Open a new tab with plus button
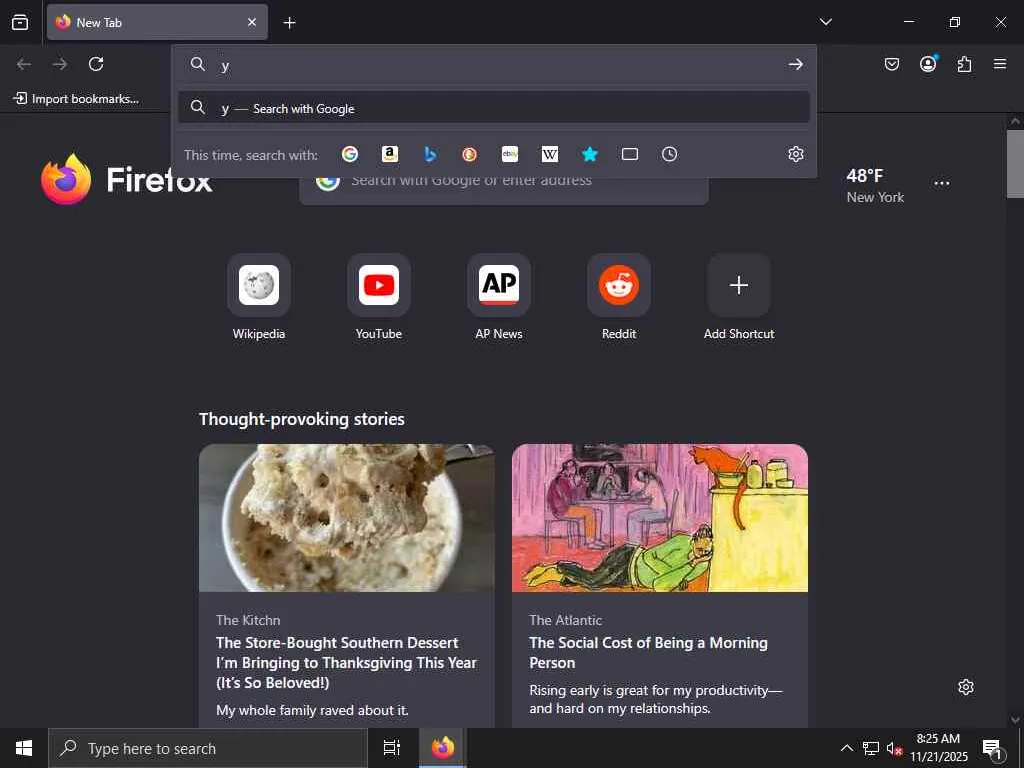This screenshot has width=1024, height=768. coord(289,23)
